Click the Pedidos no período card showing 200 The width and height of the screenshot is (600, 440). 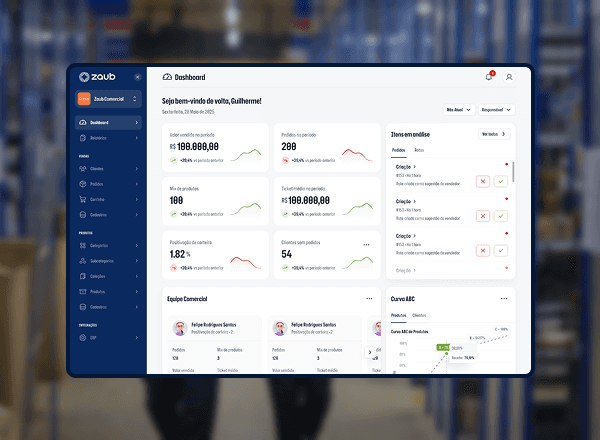point(327,147)
